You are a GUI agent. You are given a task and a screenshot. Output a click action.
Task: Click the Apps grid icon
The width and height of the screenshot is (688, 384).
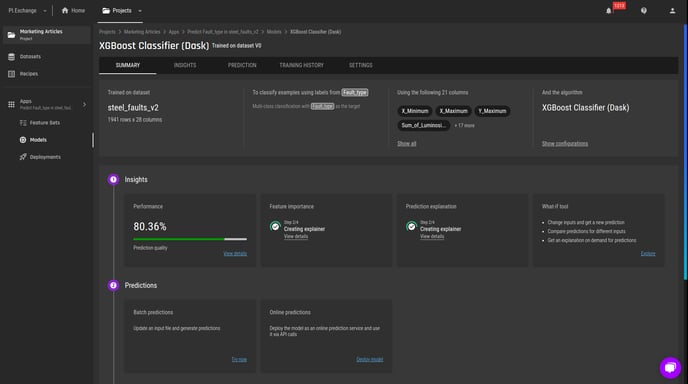point(11,104)
